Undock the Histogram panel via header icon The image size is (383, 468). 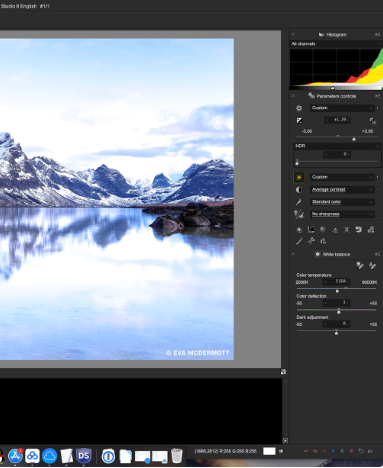pyautogui.click(x=377, y=34)
